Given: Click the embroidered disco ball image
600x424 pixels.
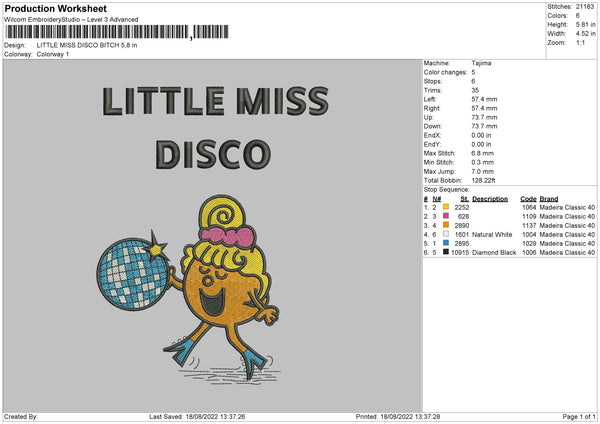Looking at the screenshot, I should coord(133,273).
